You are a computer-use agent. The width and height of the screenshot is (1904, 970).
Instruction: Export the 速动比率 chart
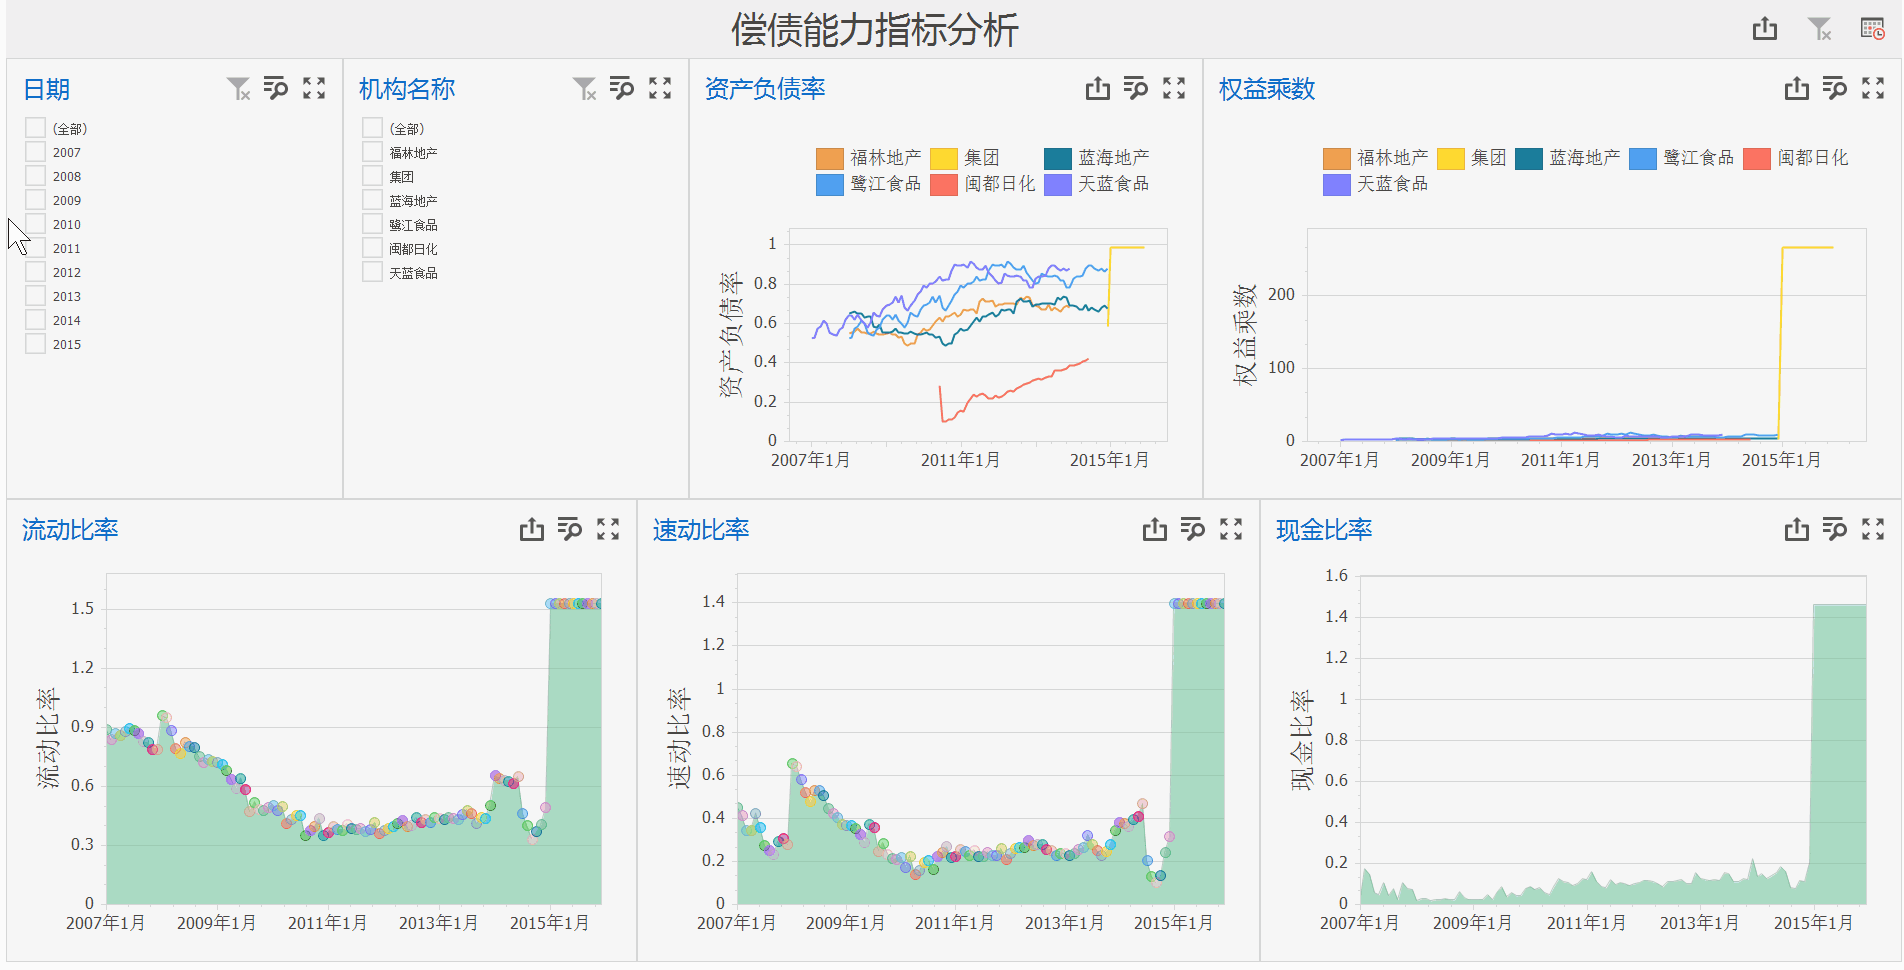(1155, 529)
